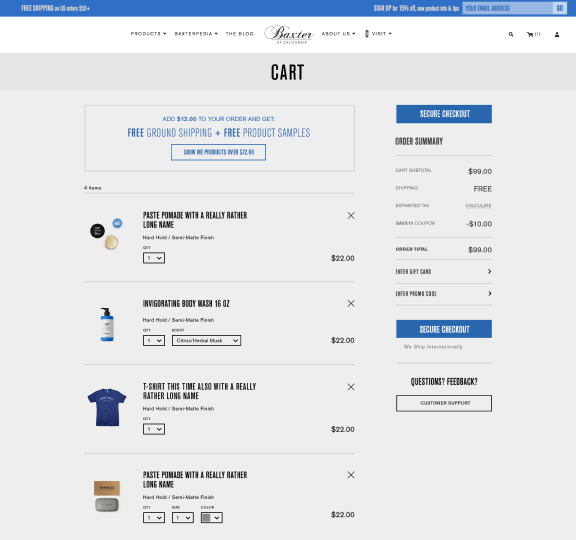Click T-Shirt This Time Also product title
Screen dimensions: 576x540
click(199, 391)
